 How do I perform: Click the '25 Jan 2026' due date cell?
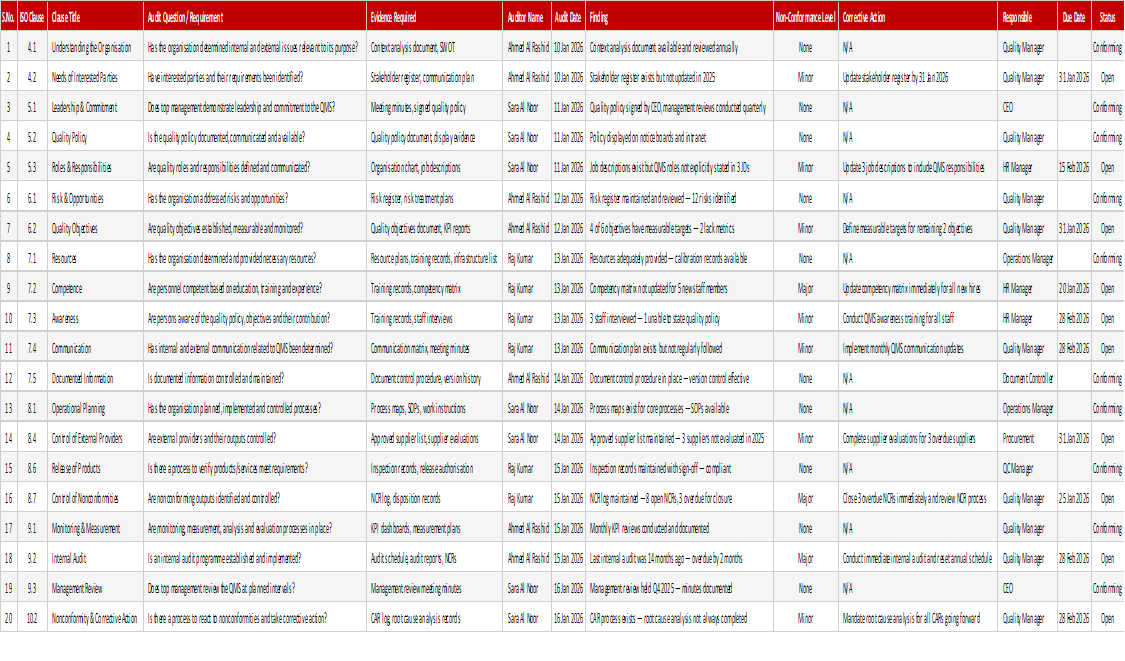1073,498
